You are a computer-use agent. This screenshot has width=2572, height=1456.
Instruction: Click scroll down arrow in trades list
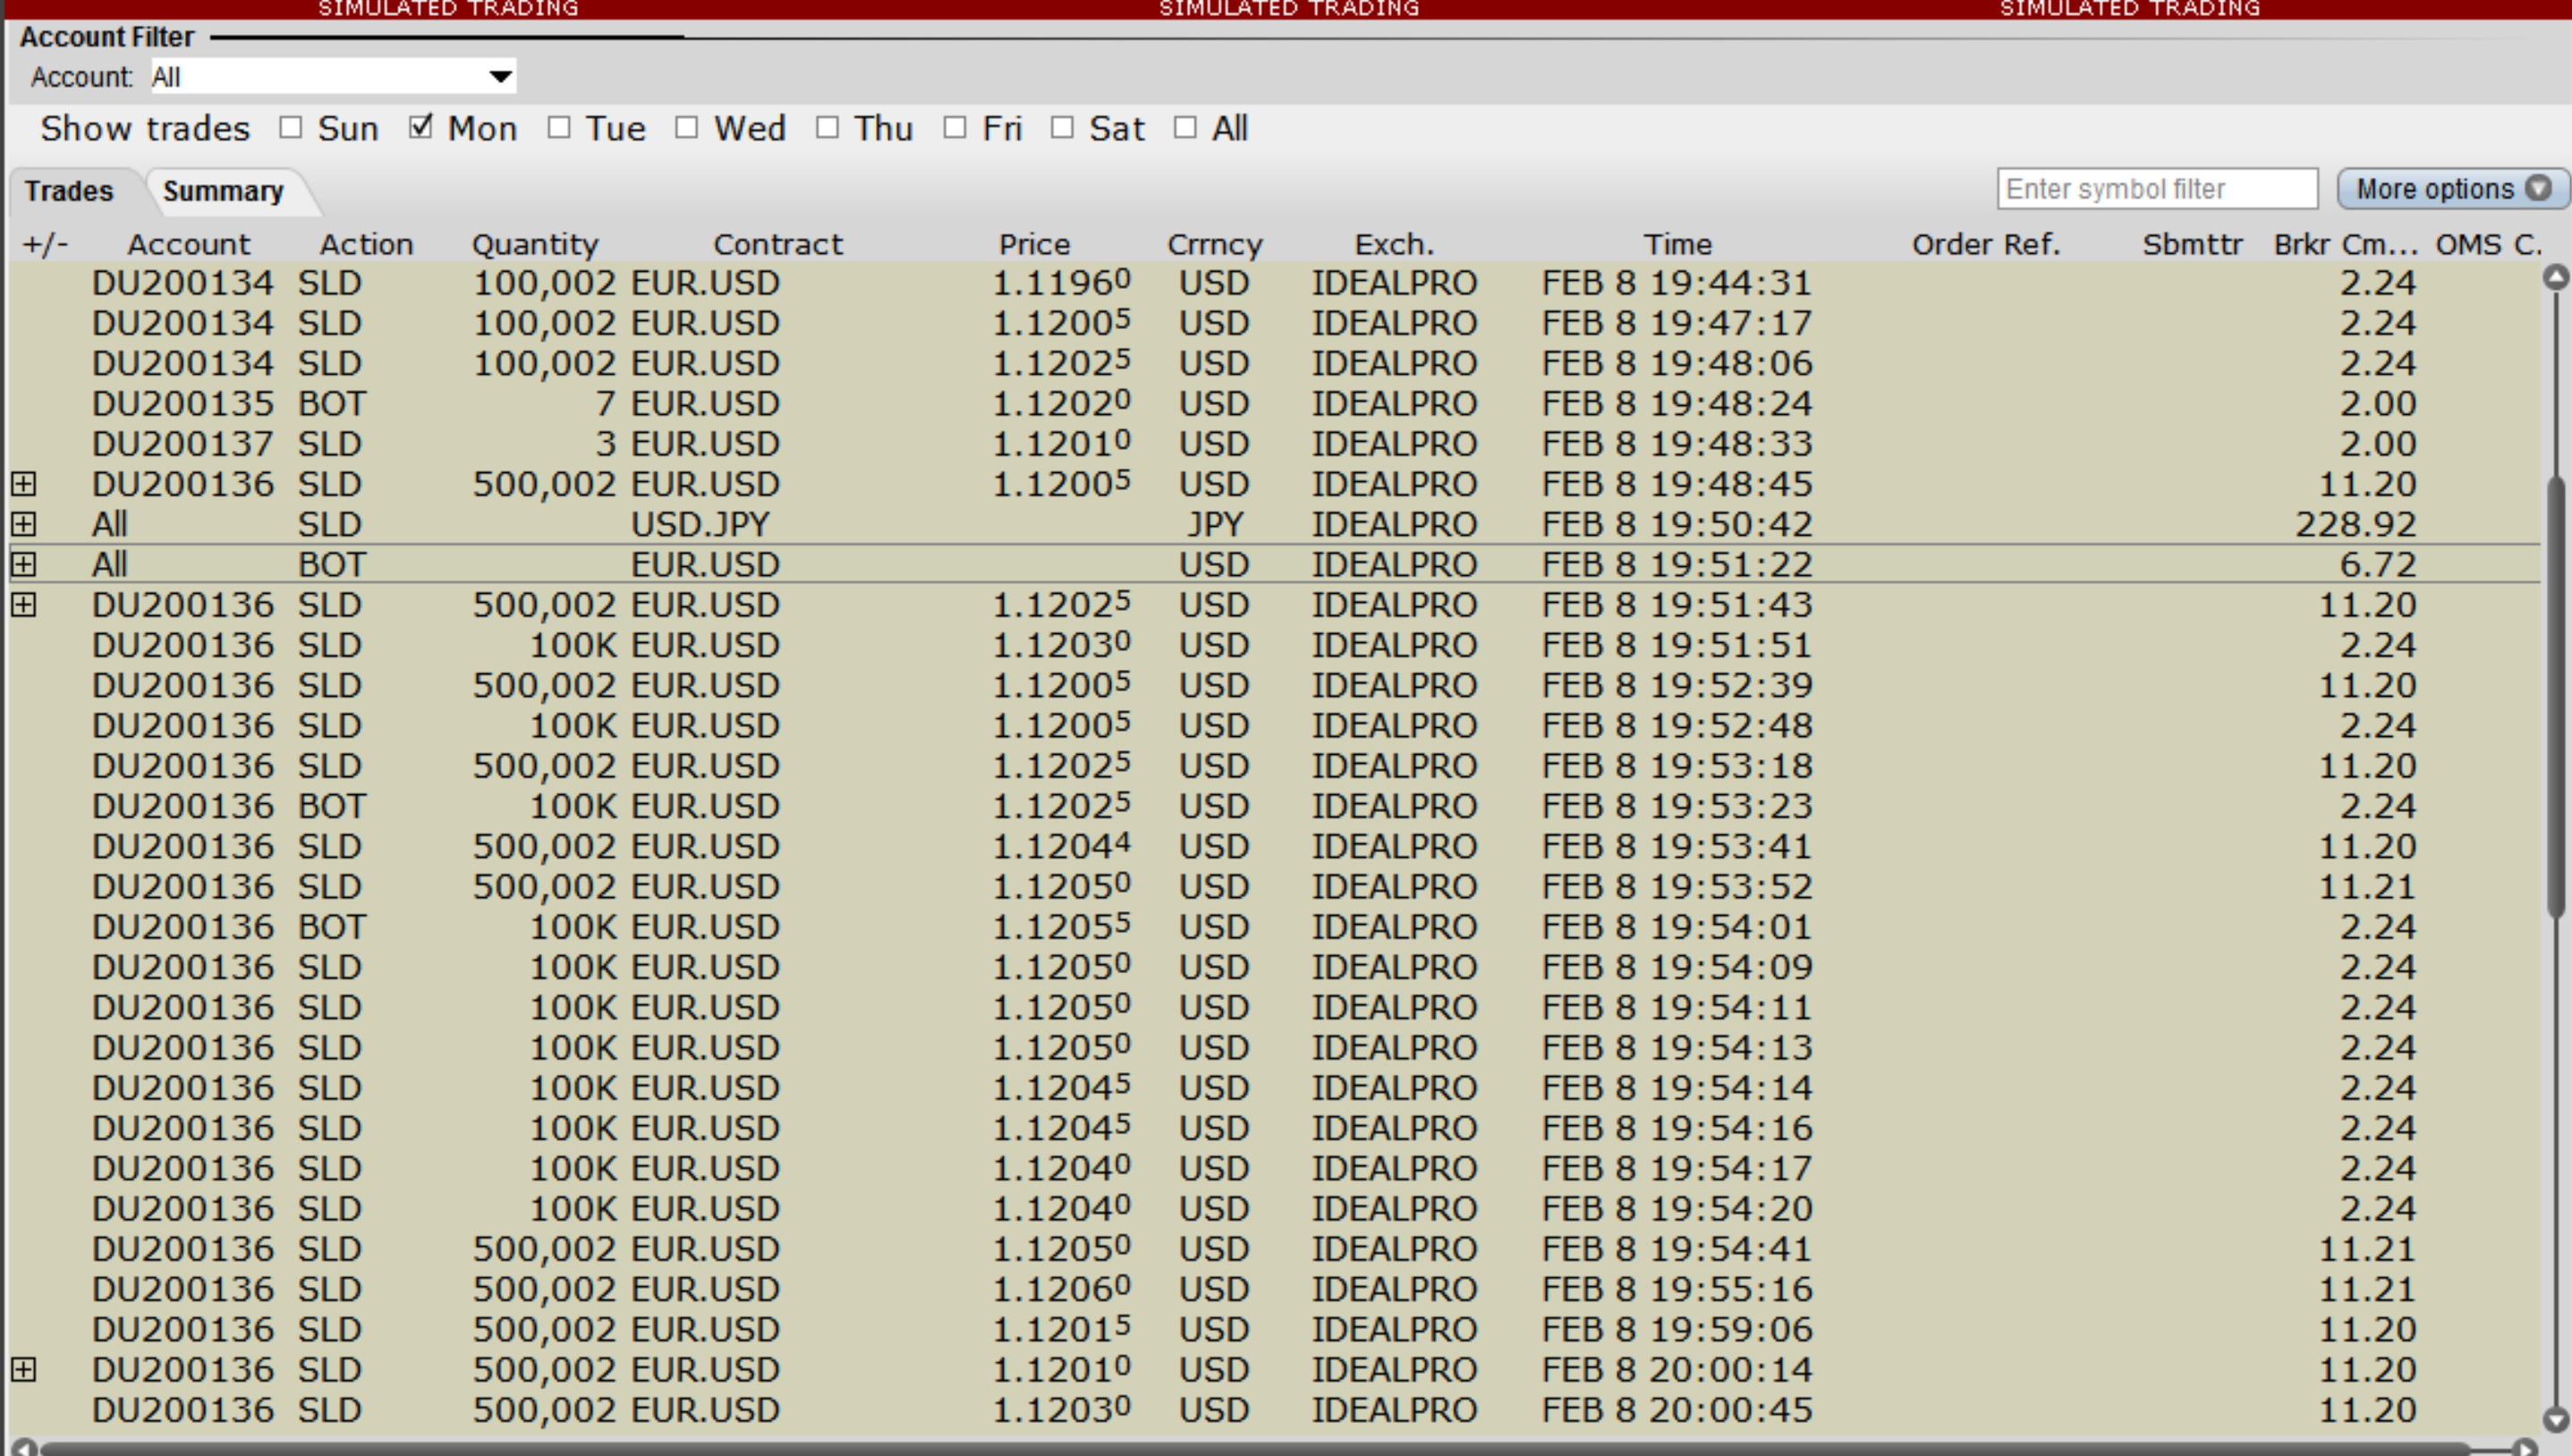coord(2555,1418)
